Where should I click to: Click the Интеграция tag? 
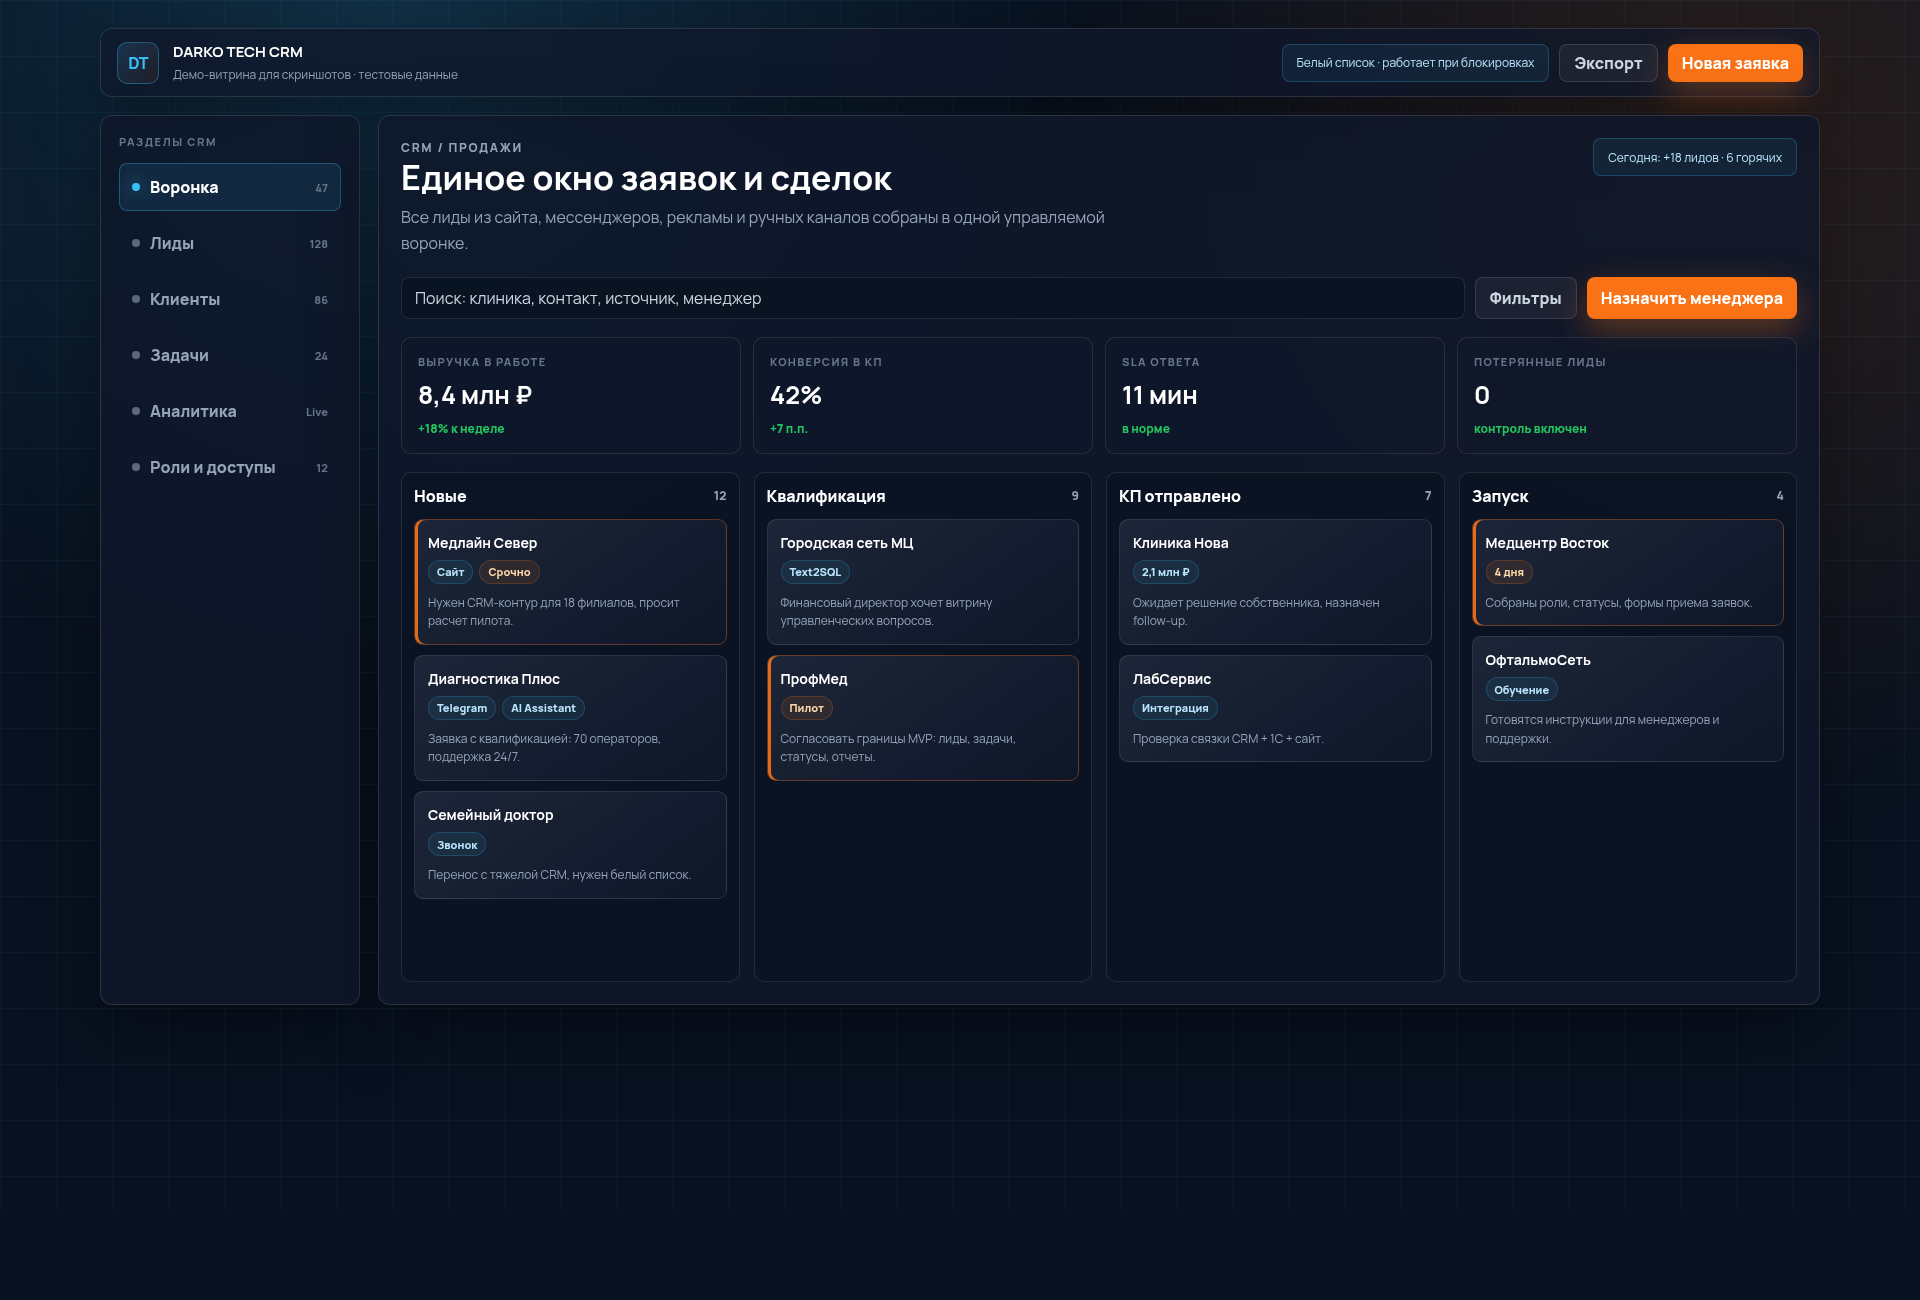[1175, 708]
